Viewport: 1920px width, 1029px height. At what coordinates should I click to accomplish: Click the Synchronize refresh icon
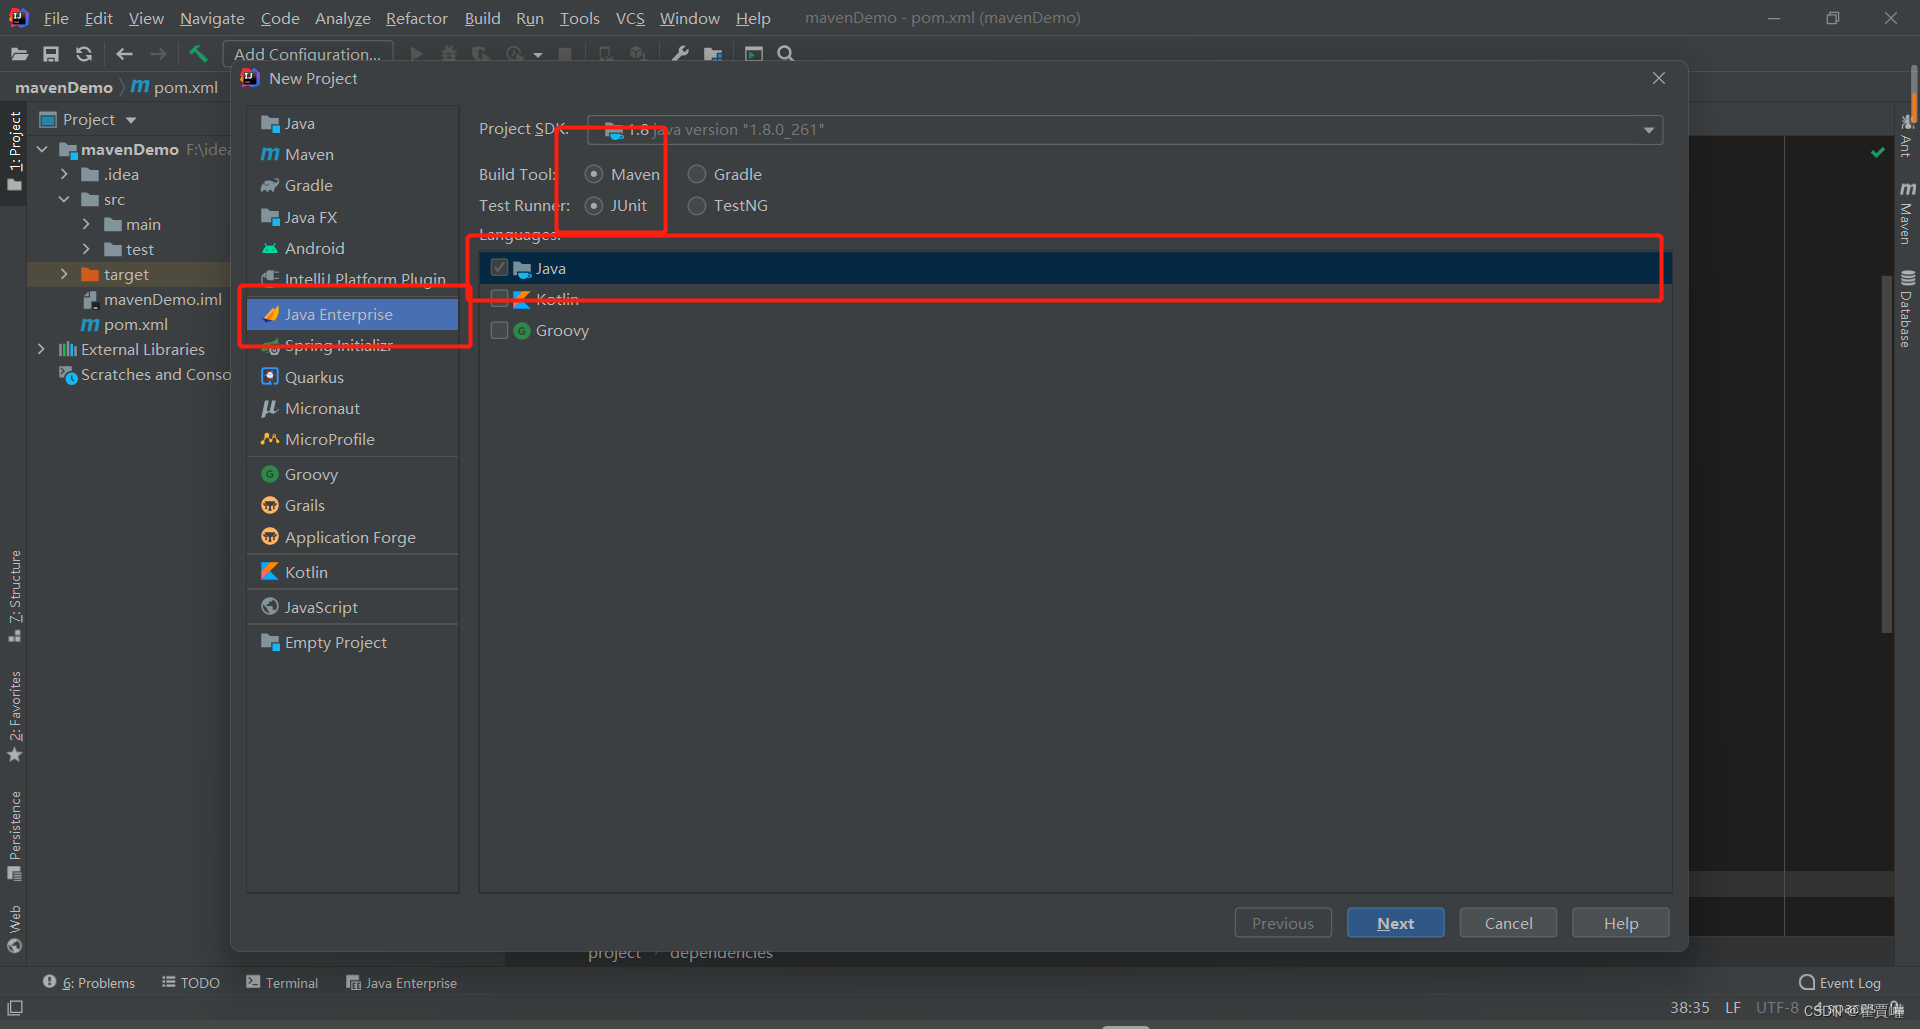tap(84, 54)
